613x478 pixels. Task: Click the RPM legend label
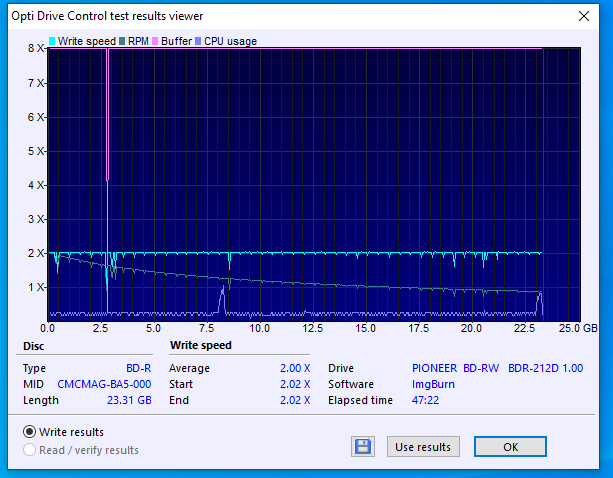coord(138,41)
